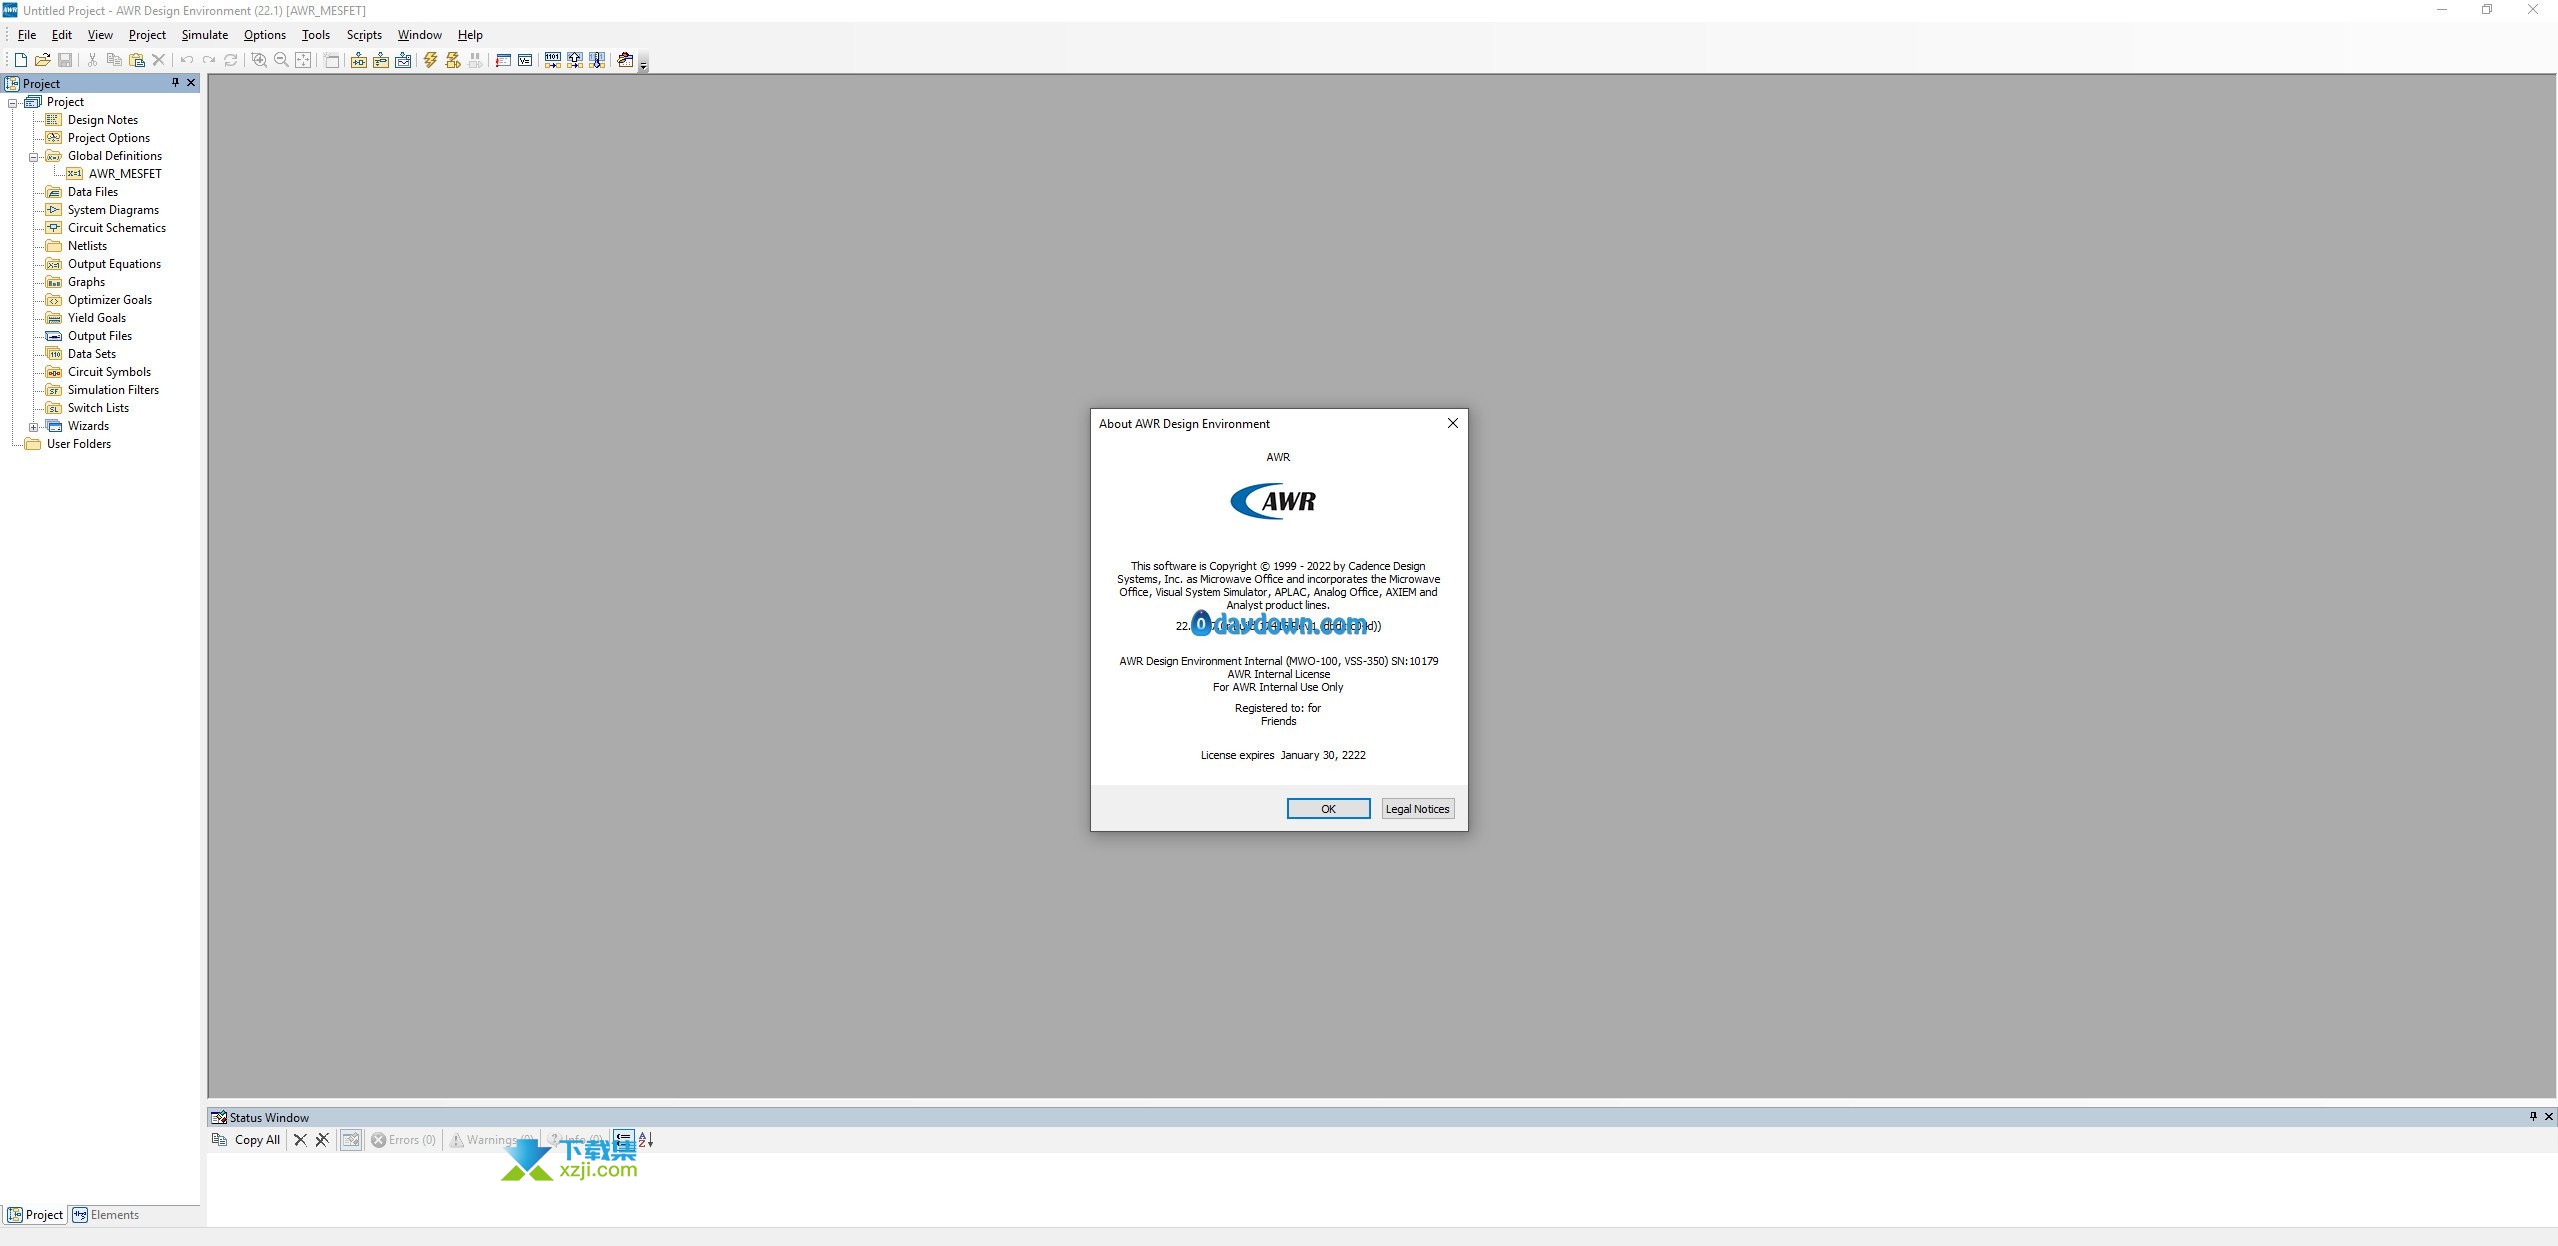The height and width of the screenshot is (1246, 2558).
Task: Click the Circuit Schematics tree item
Action: pyautogui.click(x=116, y=227)
